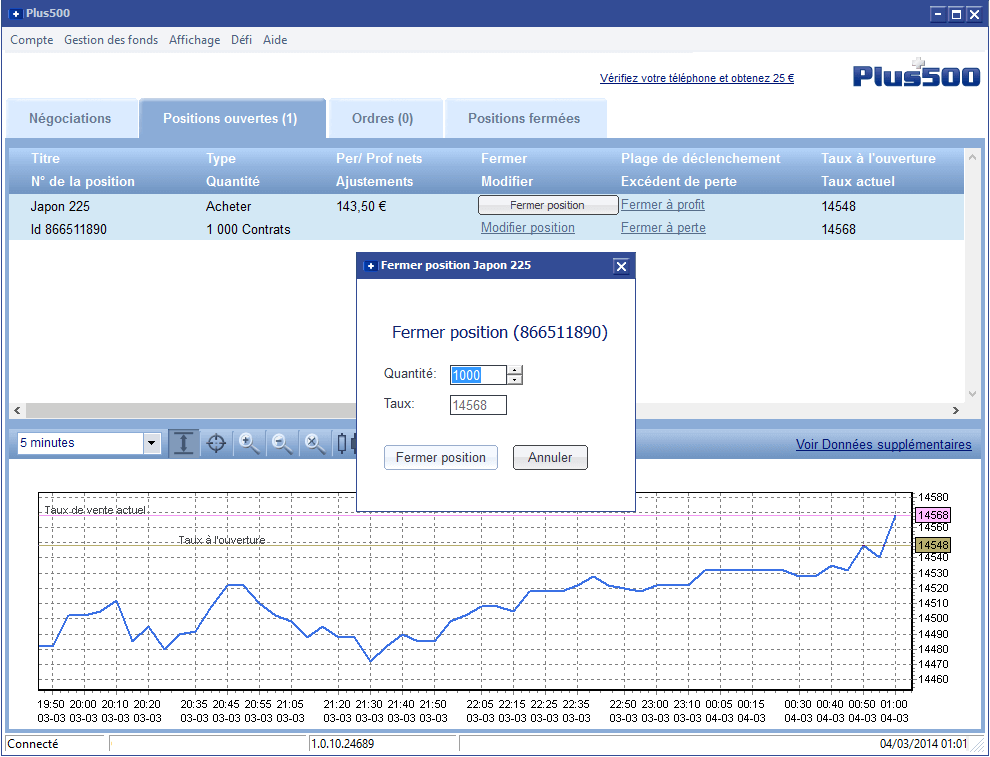
Task: Open Vérifiez votre téléphone et obtenez 25 € link
Action: (697, 78)
